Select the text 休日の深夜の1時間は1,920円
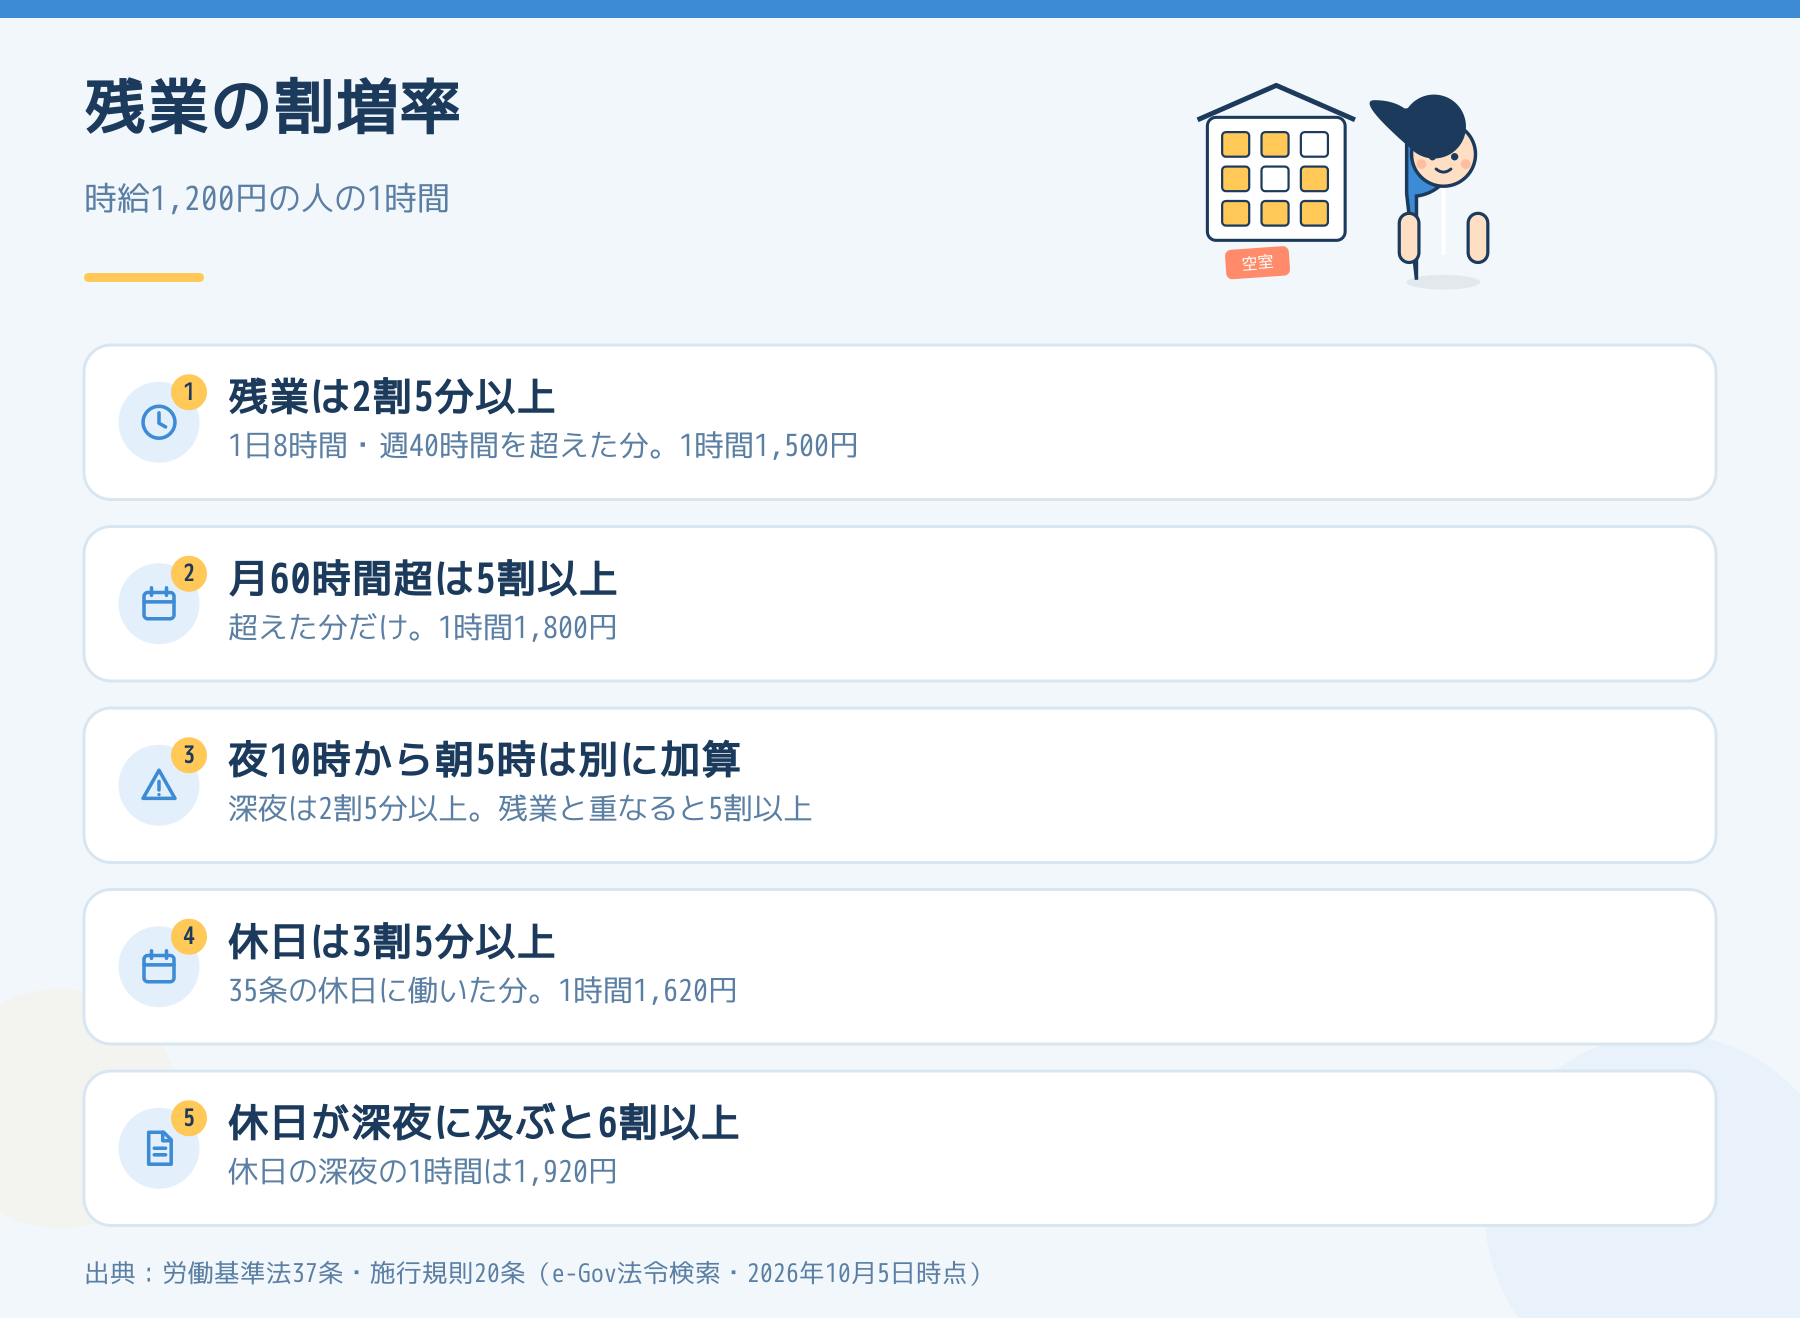1800x1318 pixels. point(423,1172)
